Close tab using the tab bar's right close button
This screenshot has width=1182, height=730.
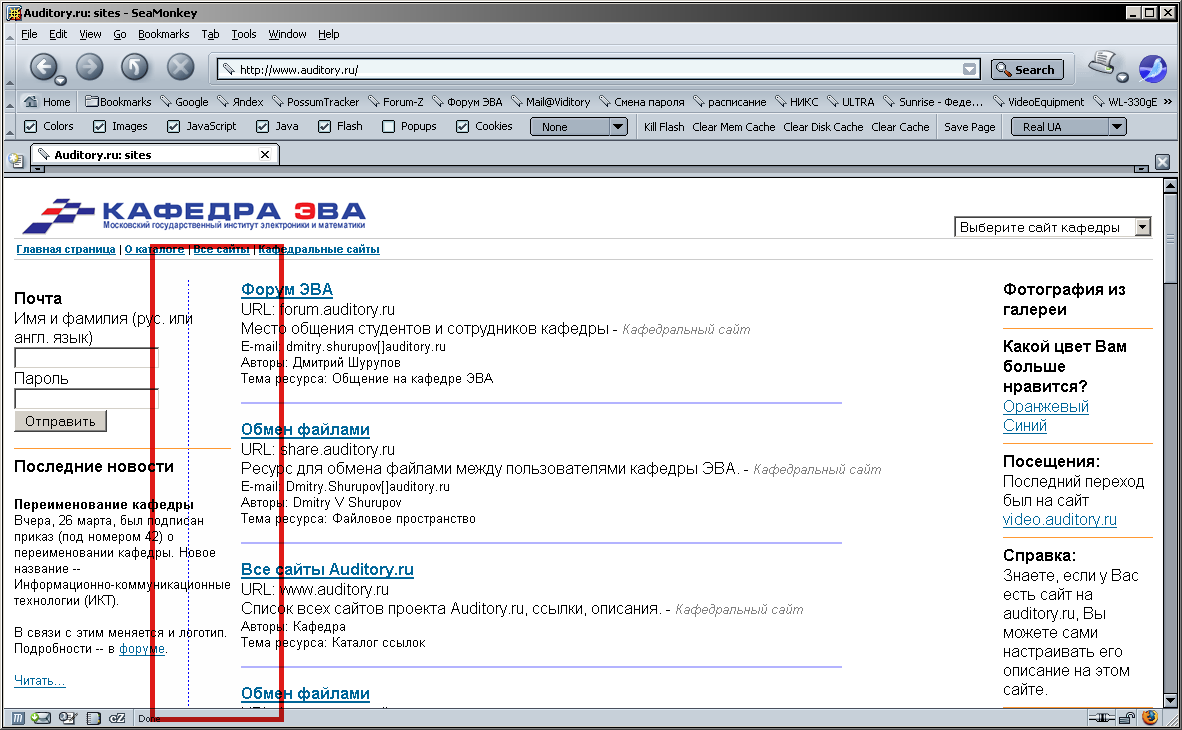[1162, 161]
